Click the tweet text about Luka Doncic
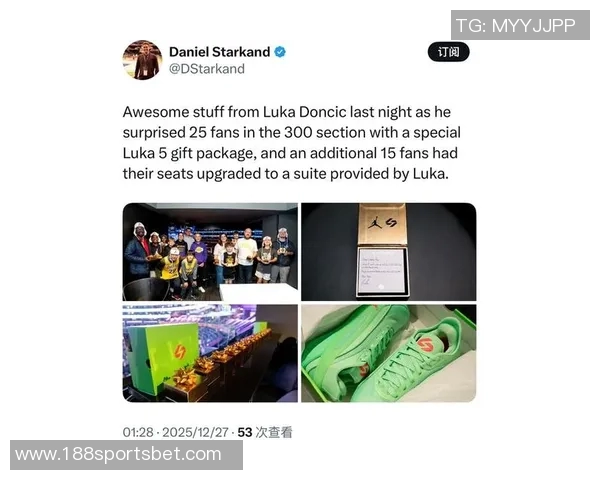Image resolution: width=600 pixels, height=480 pixels. pos(292,143)
